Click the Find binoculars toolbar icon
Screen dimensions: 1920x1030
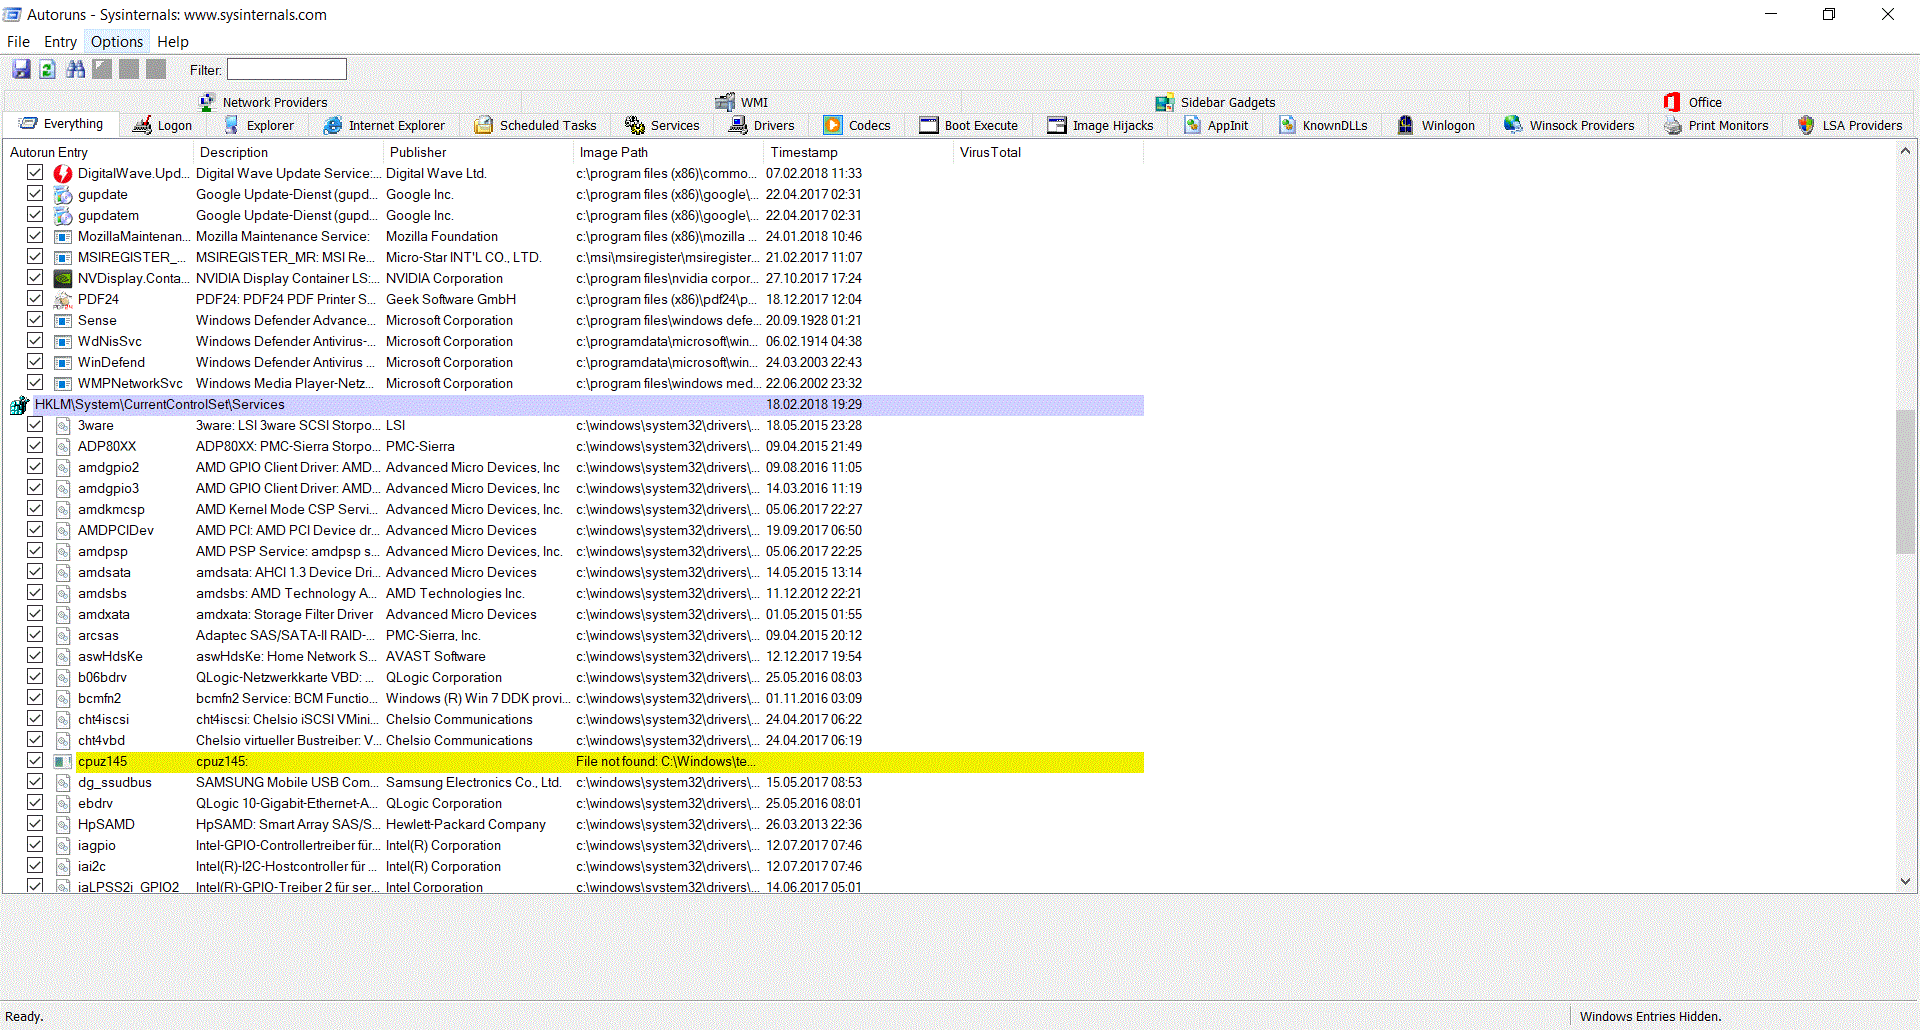[x=75, y=69]
